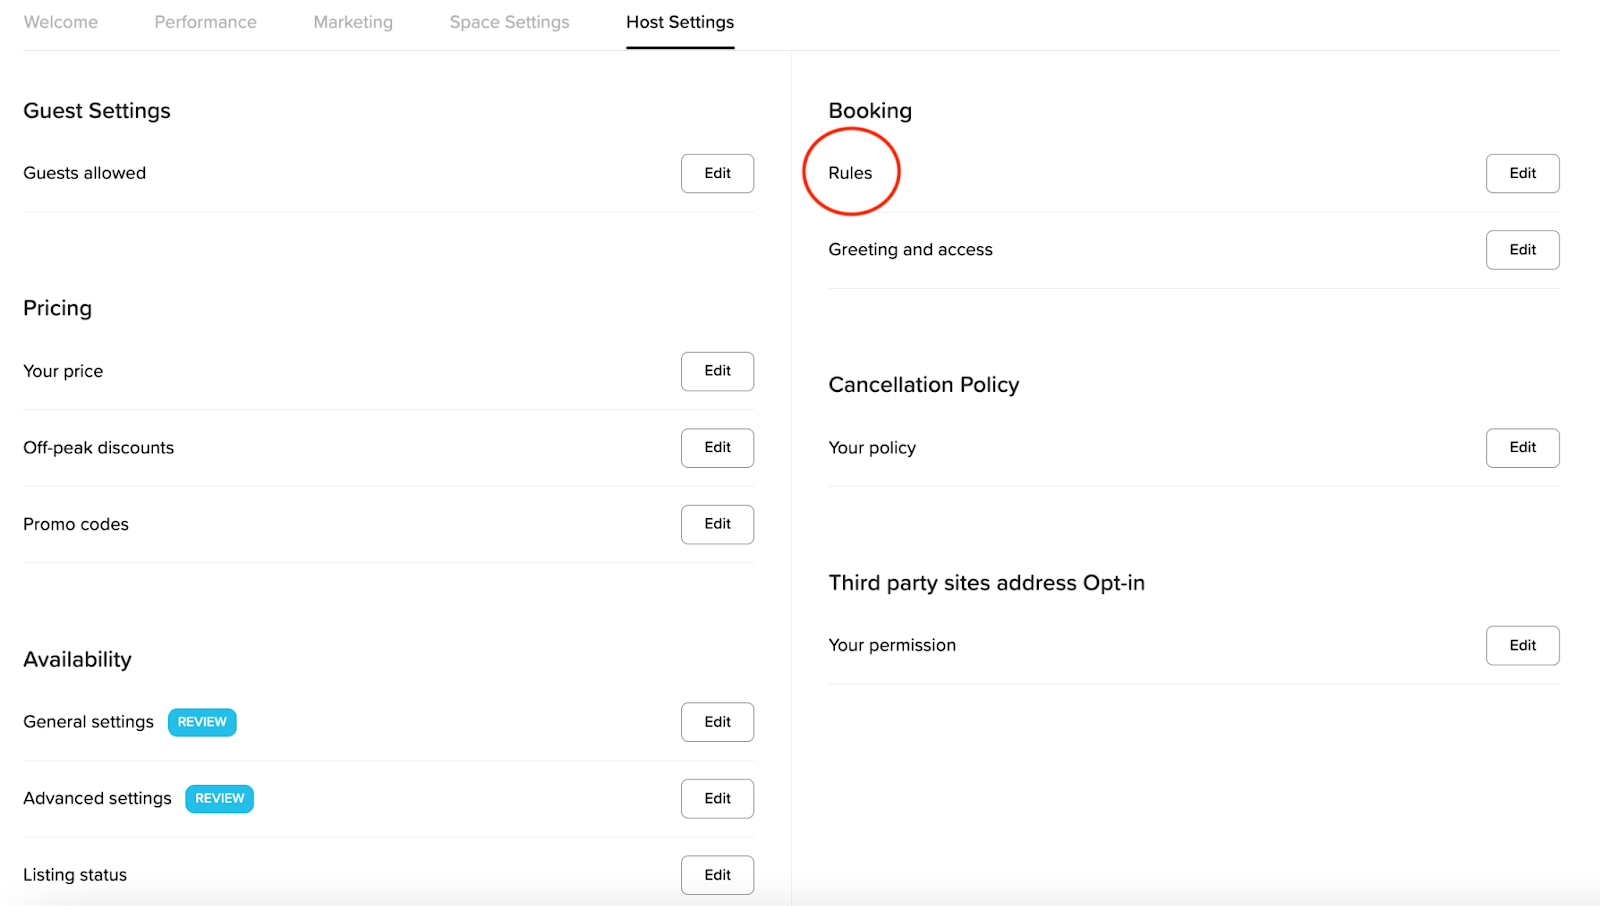Click the circled Rules label

point(850,173)
